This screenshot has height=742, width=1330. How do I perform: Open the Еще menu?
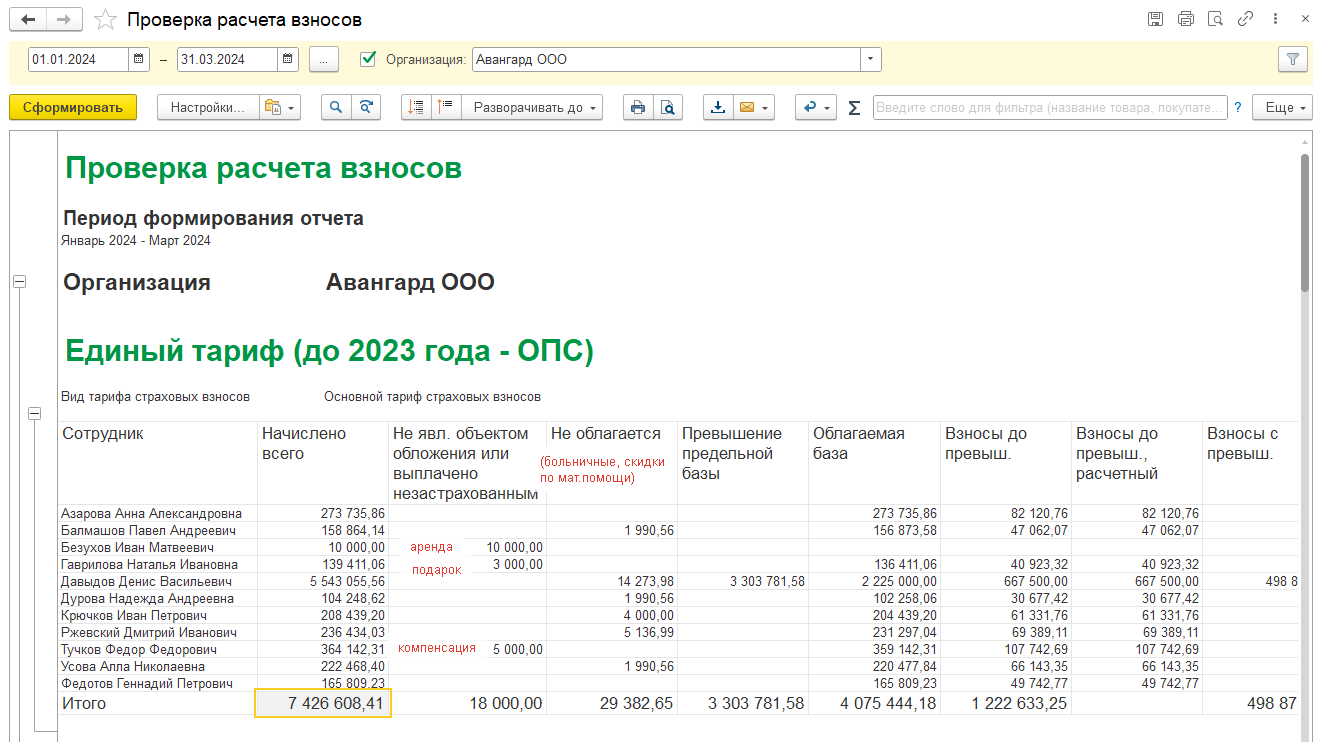pyautogui.click(x=1283, y=107)
